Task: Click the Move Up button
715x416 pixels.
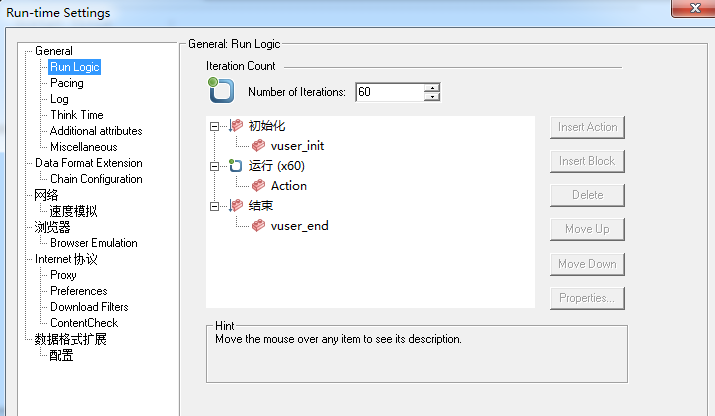Action: (587, 229)
